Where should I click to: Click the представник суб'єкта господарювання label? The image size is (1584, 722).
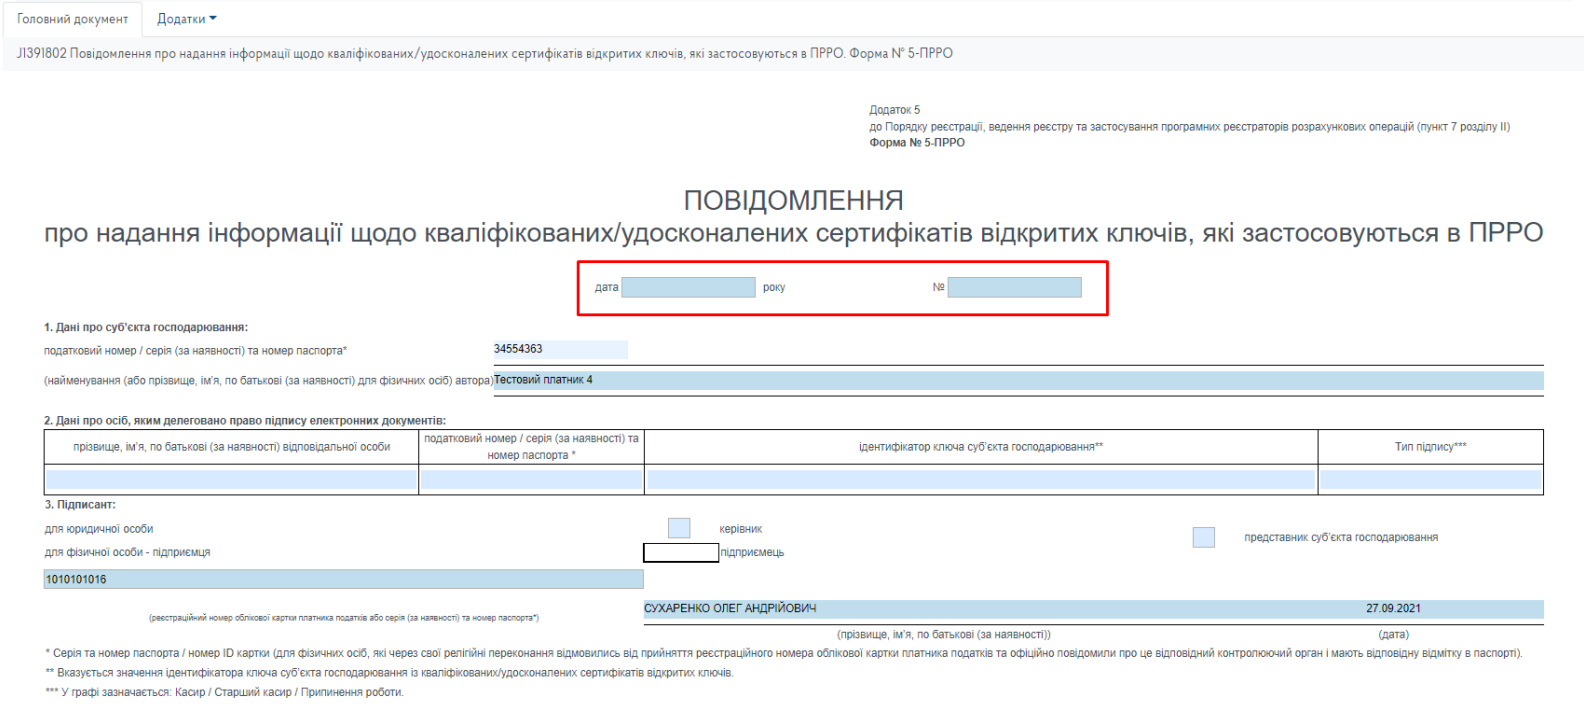tap(1341, 538)
